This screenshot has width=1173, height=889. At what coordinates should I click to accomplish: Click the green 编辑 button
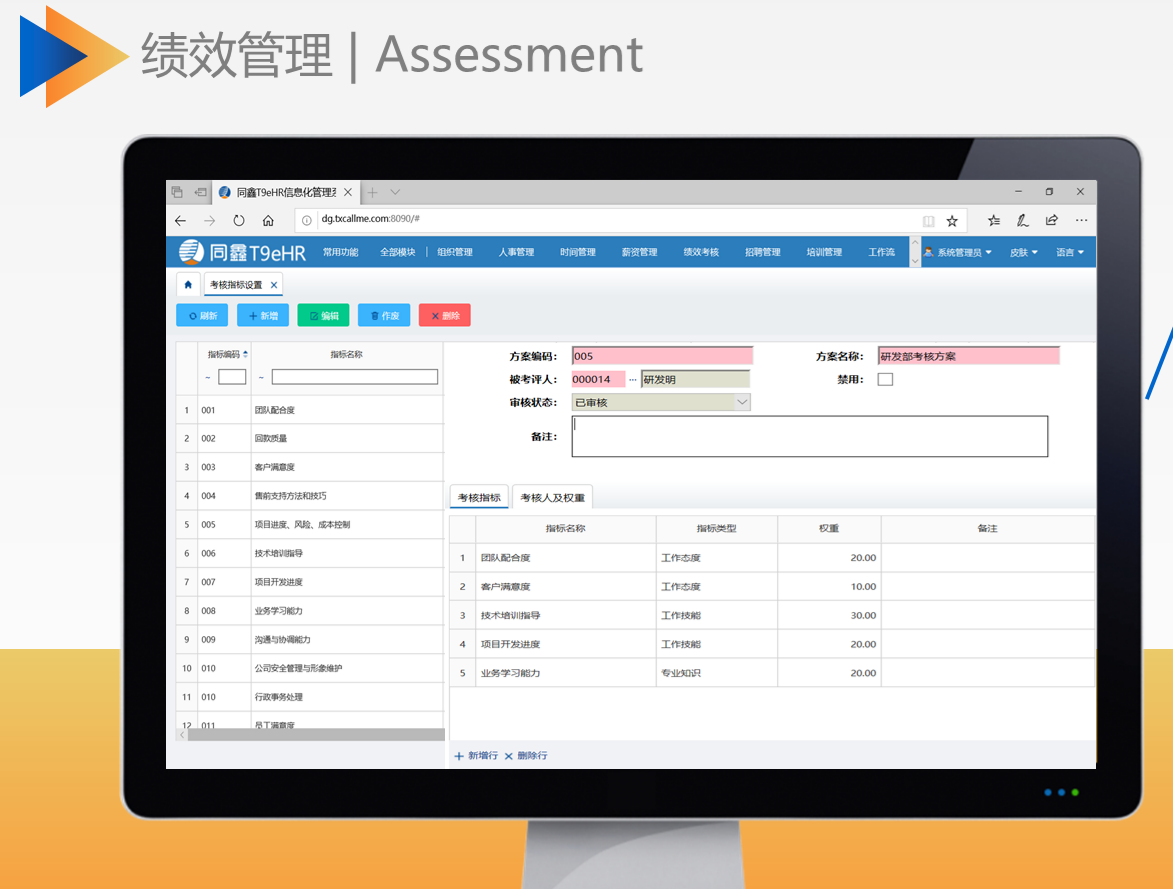point(323,316)
